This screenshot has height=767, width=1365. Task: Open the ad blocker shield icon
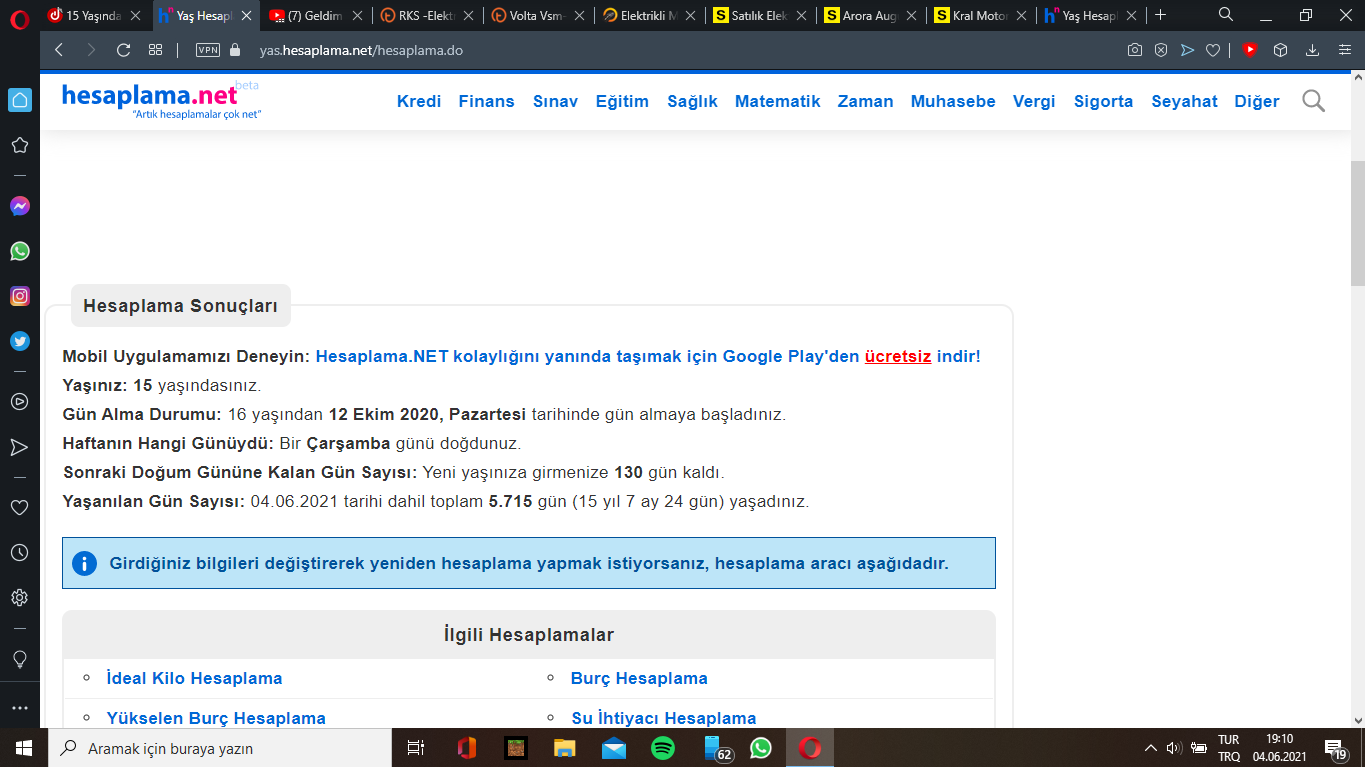(x=1161, y=50)
